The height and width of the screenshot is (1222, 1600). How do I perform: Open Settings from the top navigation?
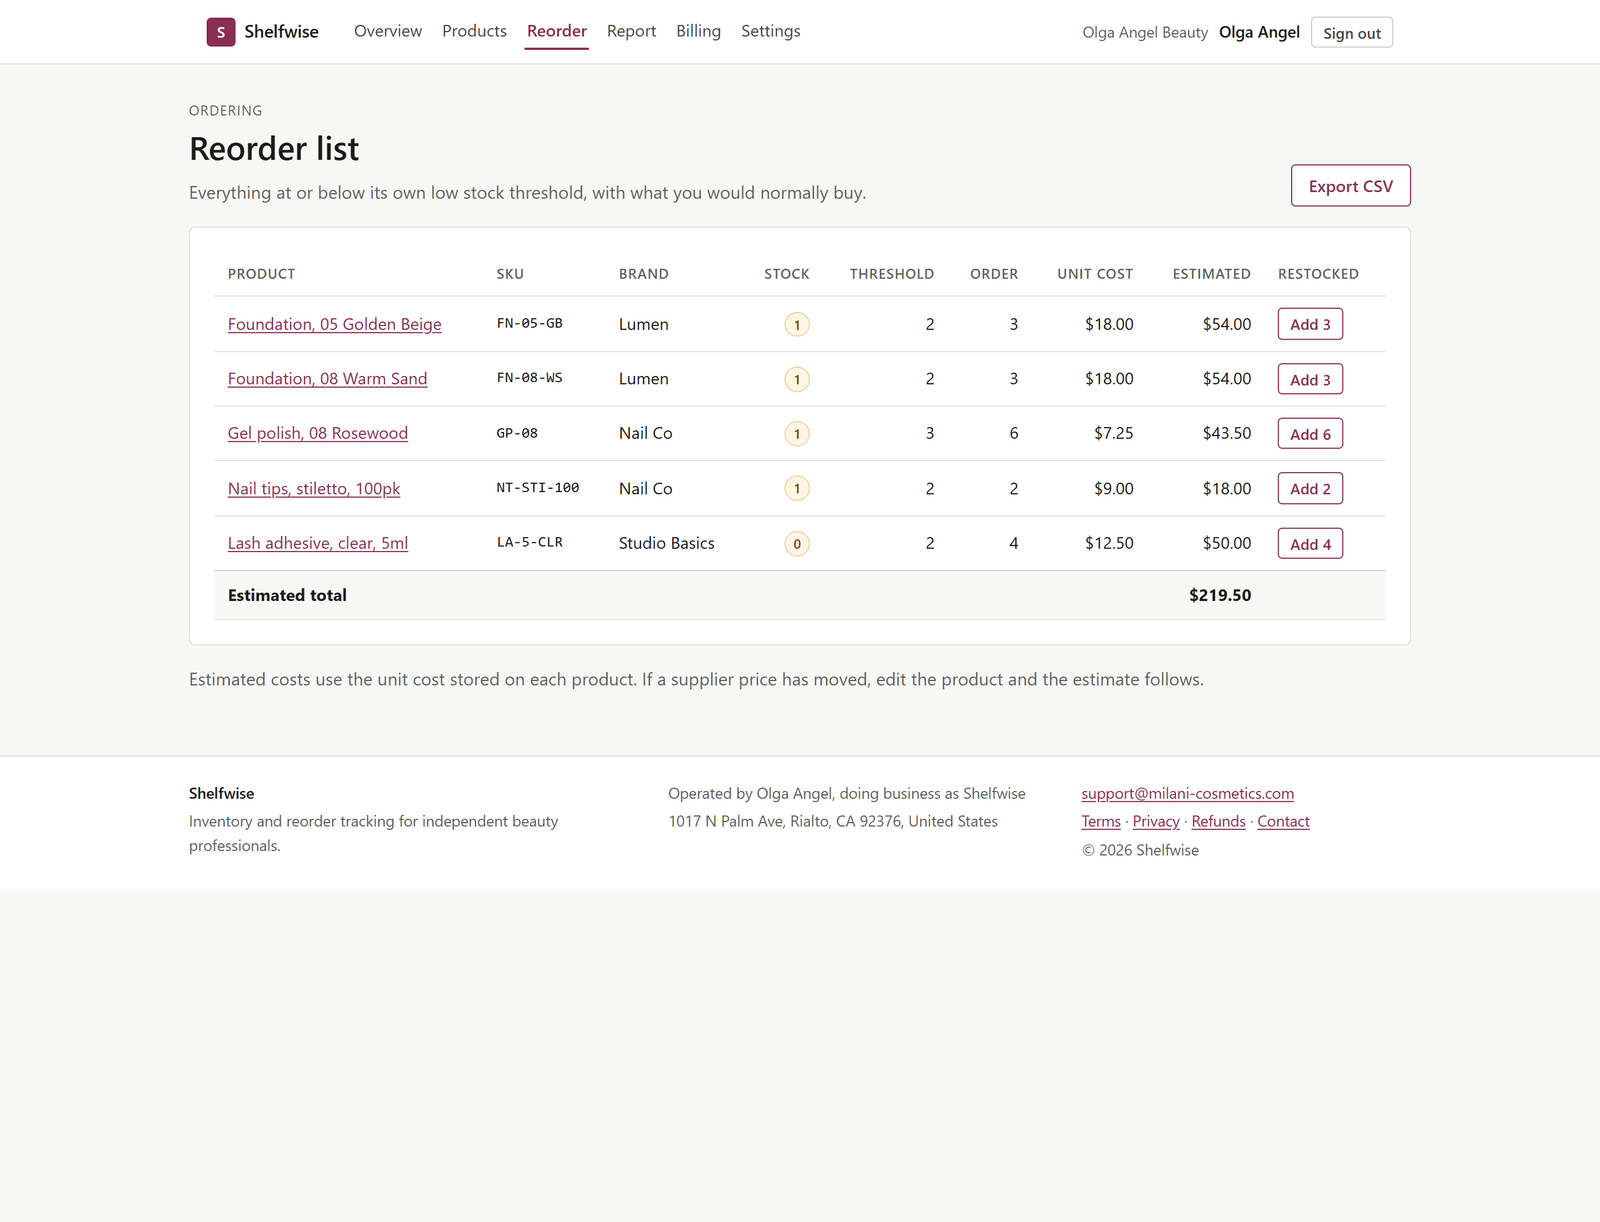[770, 31]
